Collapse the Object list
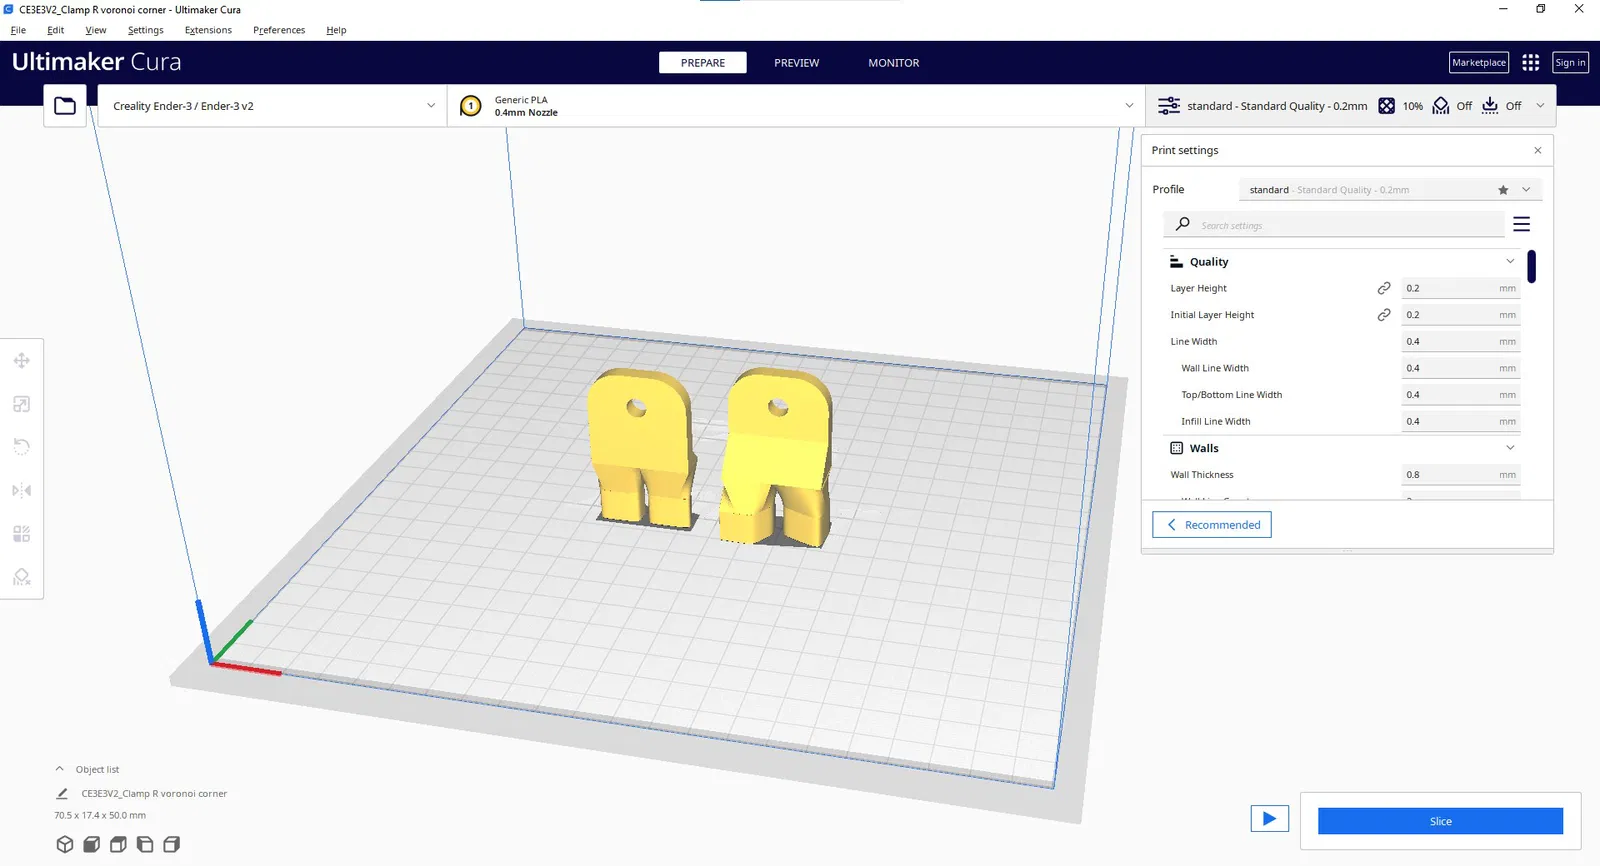This screenshot has height=866, width=1600. pyautogui.click(x=60, y=769)
